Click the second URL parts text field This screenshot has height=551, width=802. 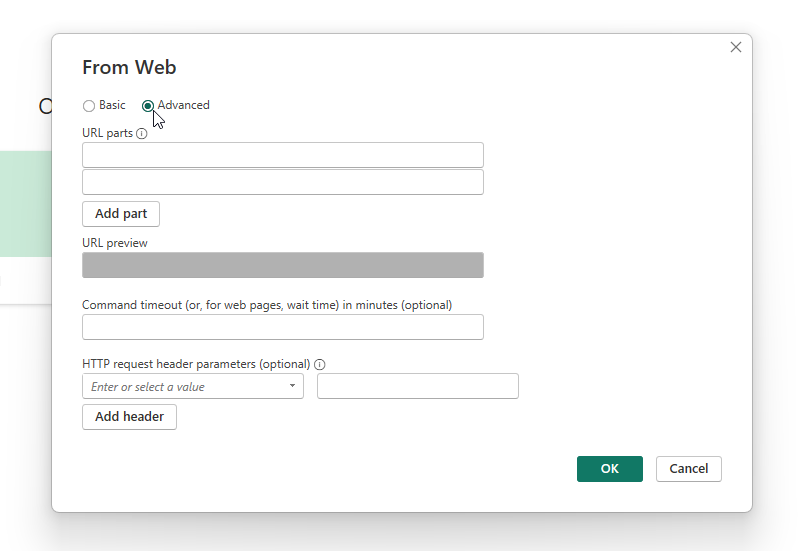282,182
